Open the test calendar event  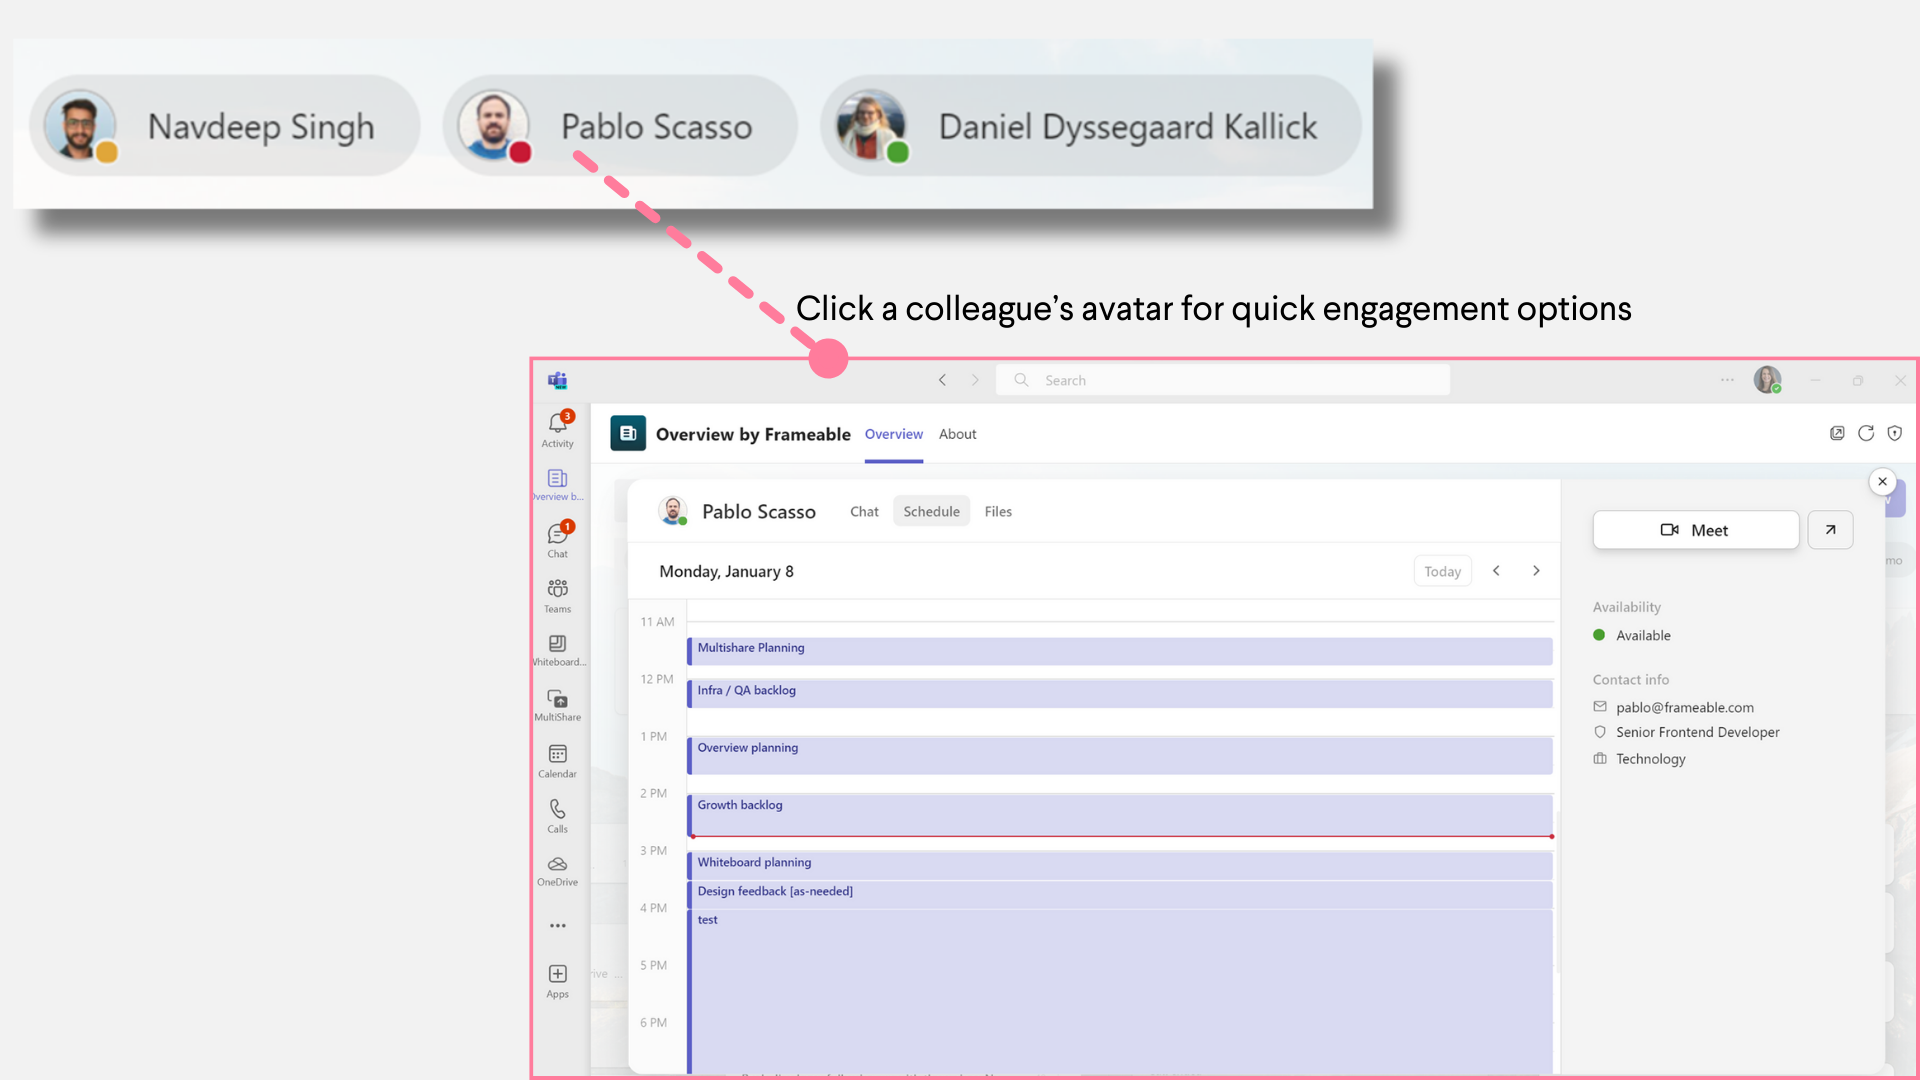pyautogui.click(x=1120, y=990)
